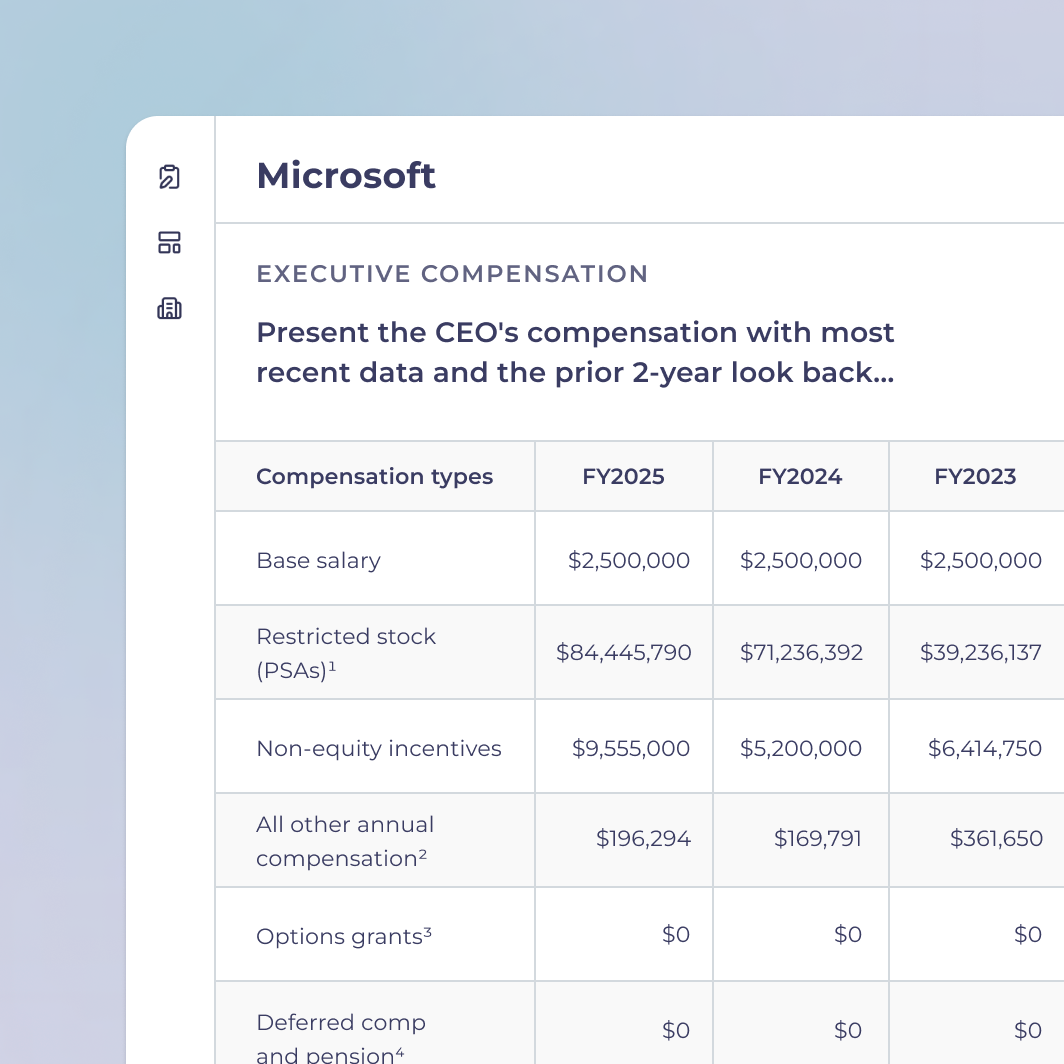Select the company building icon in the sidebar
The image size is (1064, 1064).
click(170, 308)
